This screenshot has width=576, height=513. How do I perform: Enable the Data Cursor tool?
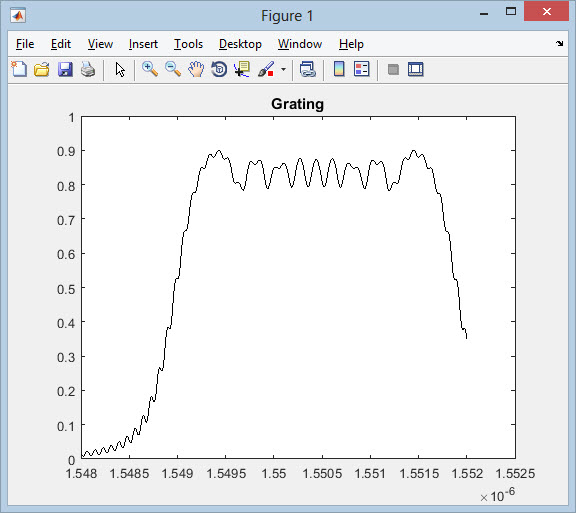tap(242, 69)
